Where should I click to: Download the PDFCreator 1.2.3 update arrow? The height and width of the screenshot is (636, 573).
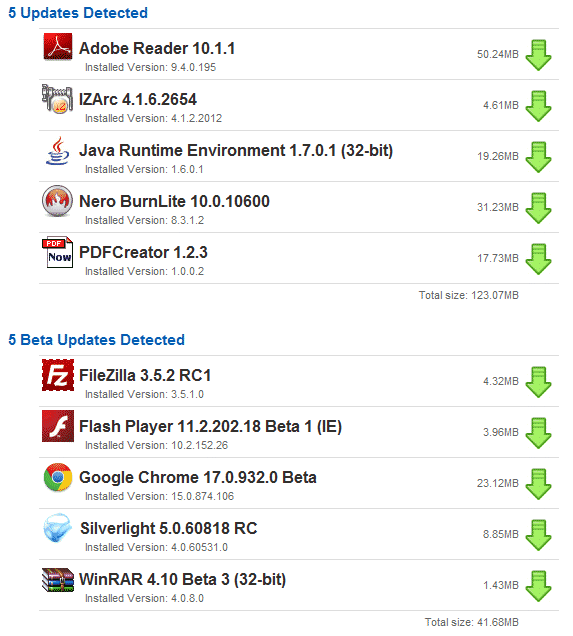point(538,260)
